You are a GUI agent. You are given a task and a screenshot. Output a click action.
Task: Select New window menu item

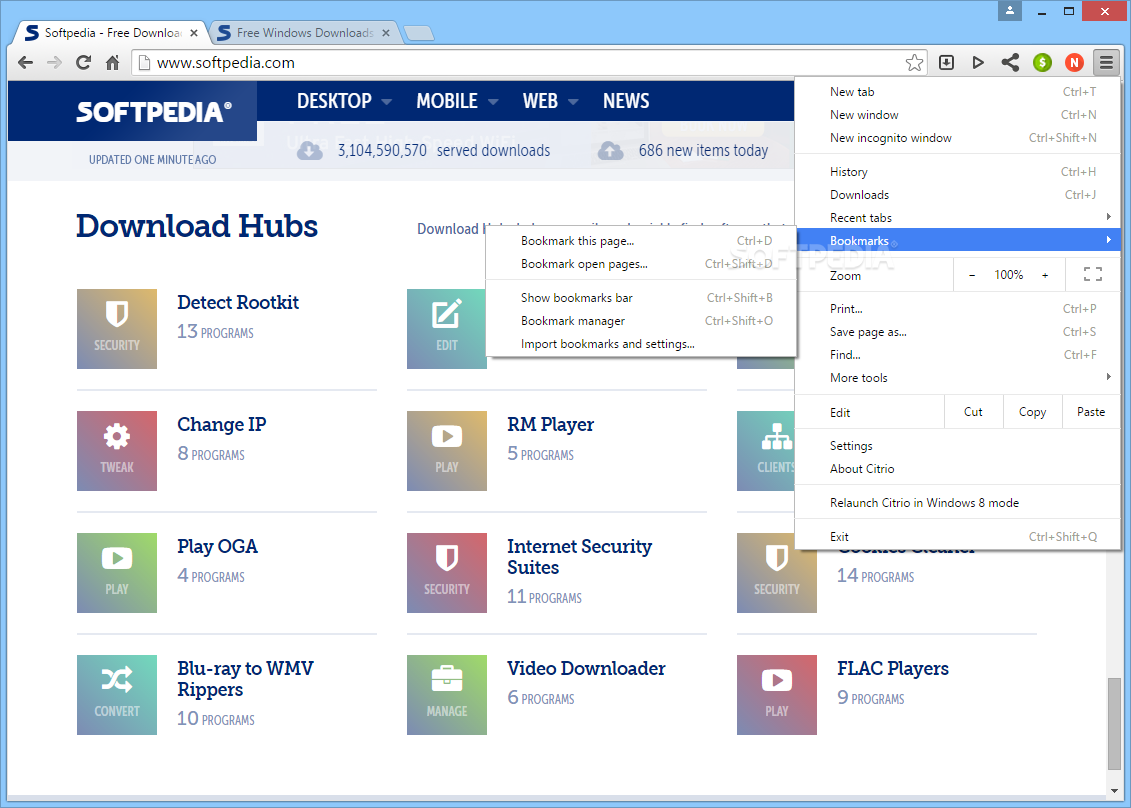click(x=958, y=115)
